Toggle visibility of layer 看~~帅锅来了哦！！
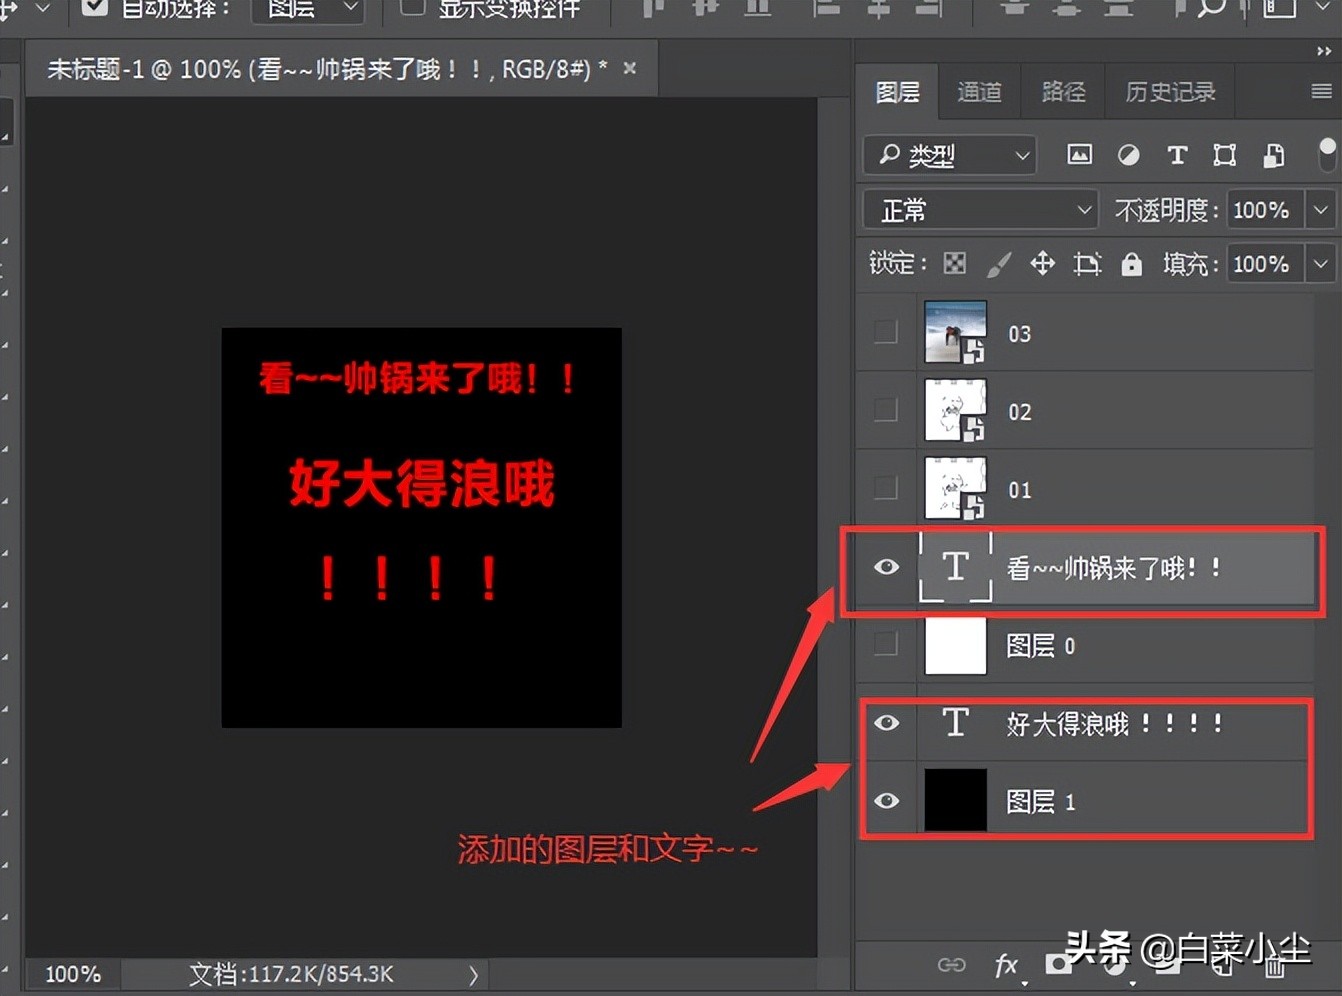1342x996 pixels. [x=886, y=567]
